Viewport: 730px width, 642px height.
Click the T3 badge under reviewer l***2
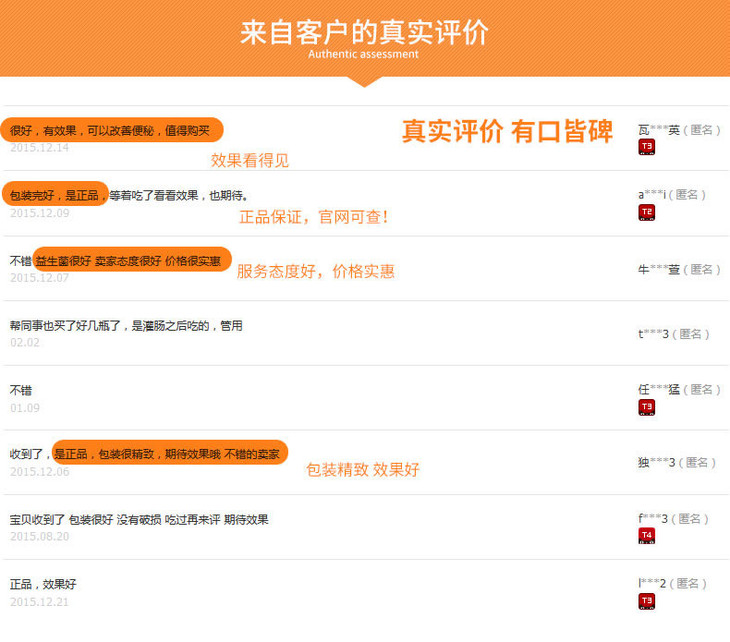point(647,601)
